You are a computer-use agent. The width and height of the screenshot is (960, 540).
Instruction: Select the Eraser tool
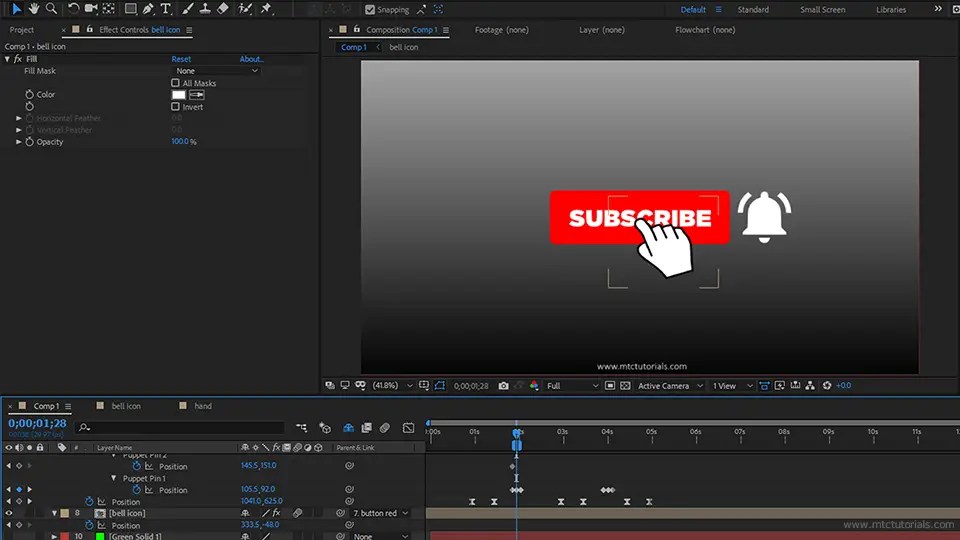coord(223,9)
